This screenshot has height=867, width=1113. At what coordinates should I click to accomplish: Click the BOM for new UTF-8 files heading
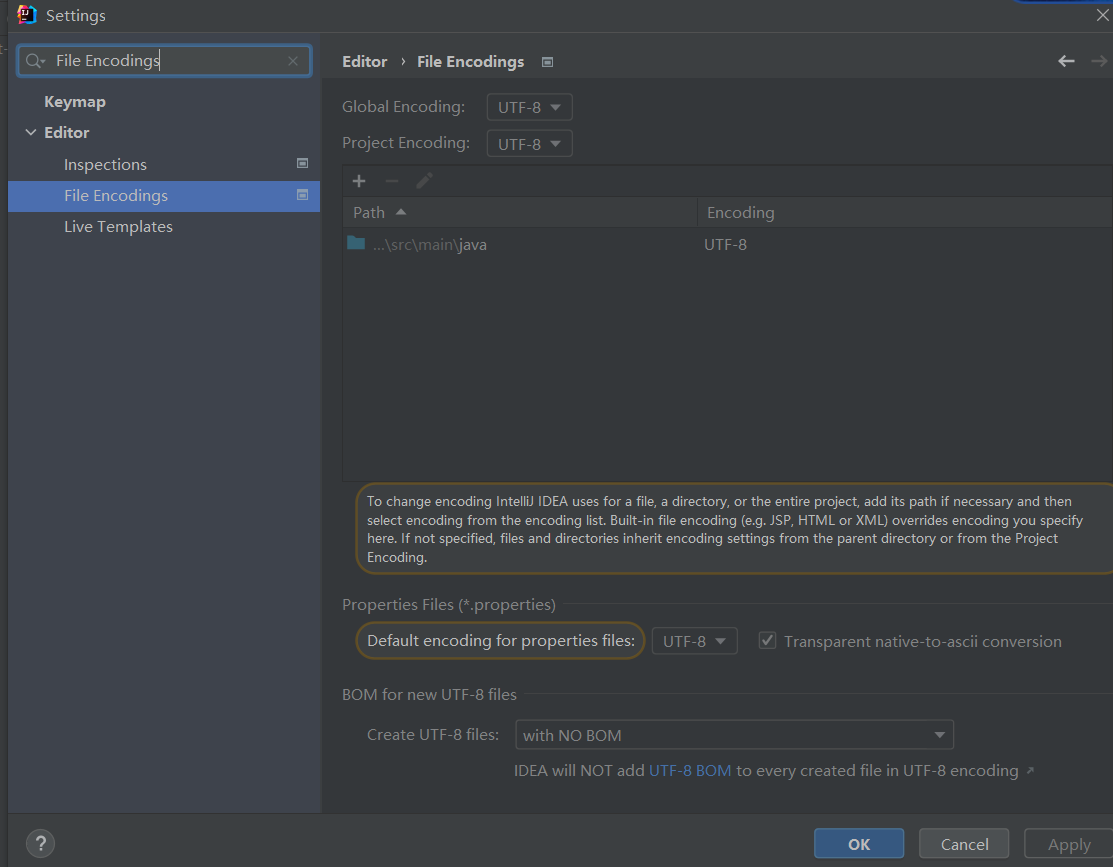(429, 694)
